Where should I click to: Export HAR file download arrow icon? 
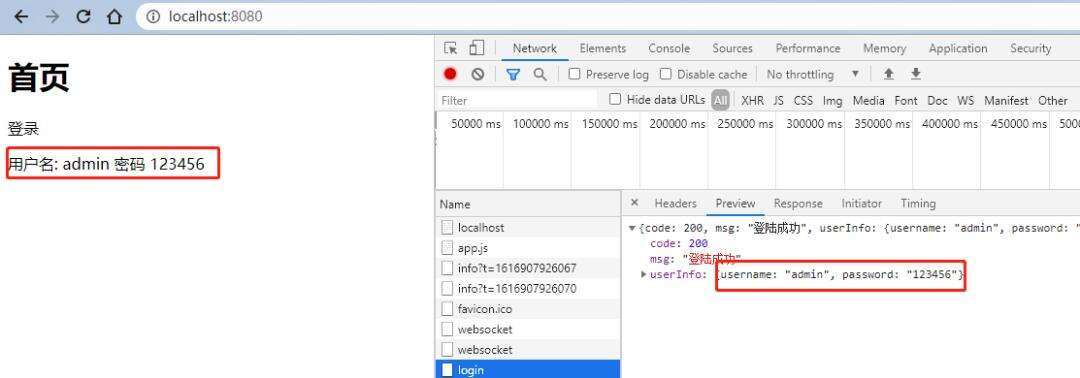[x=915, y=74]
